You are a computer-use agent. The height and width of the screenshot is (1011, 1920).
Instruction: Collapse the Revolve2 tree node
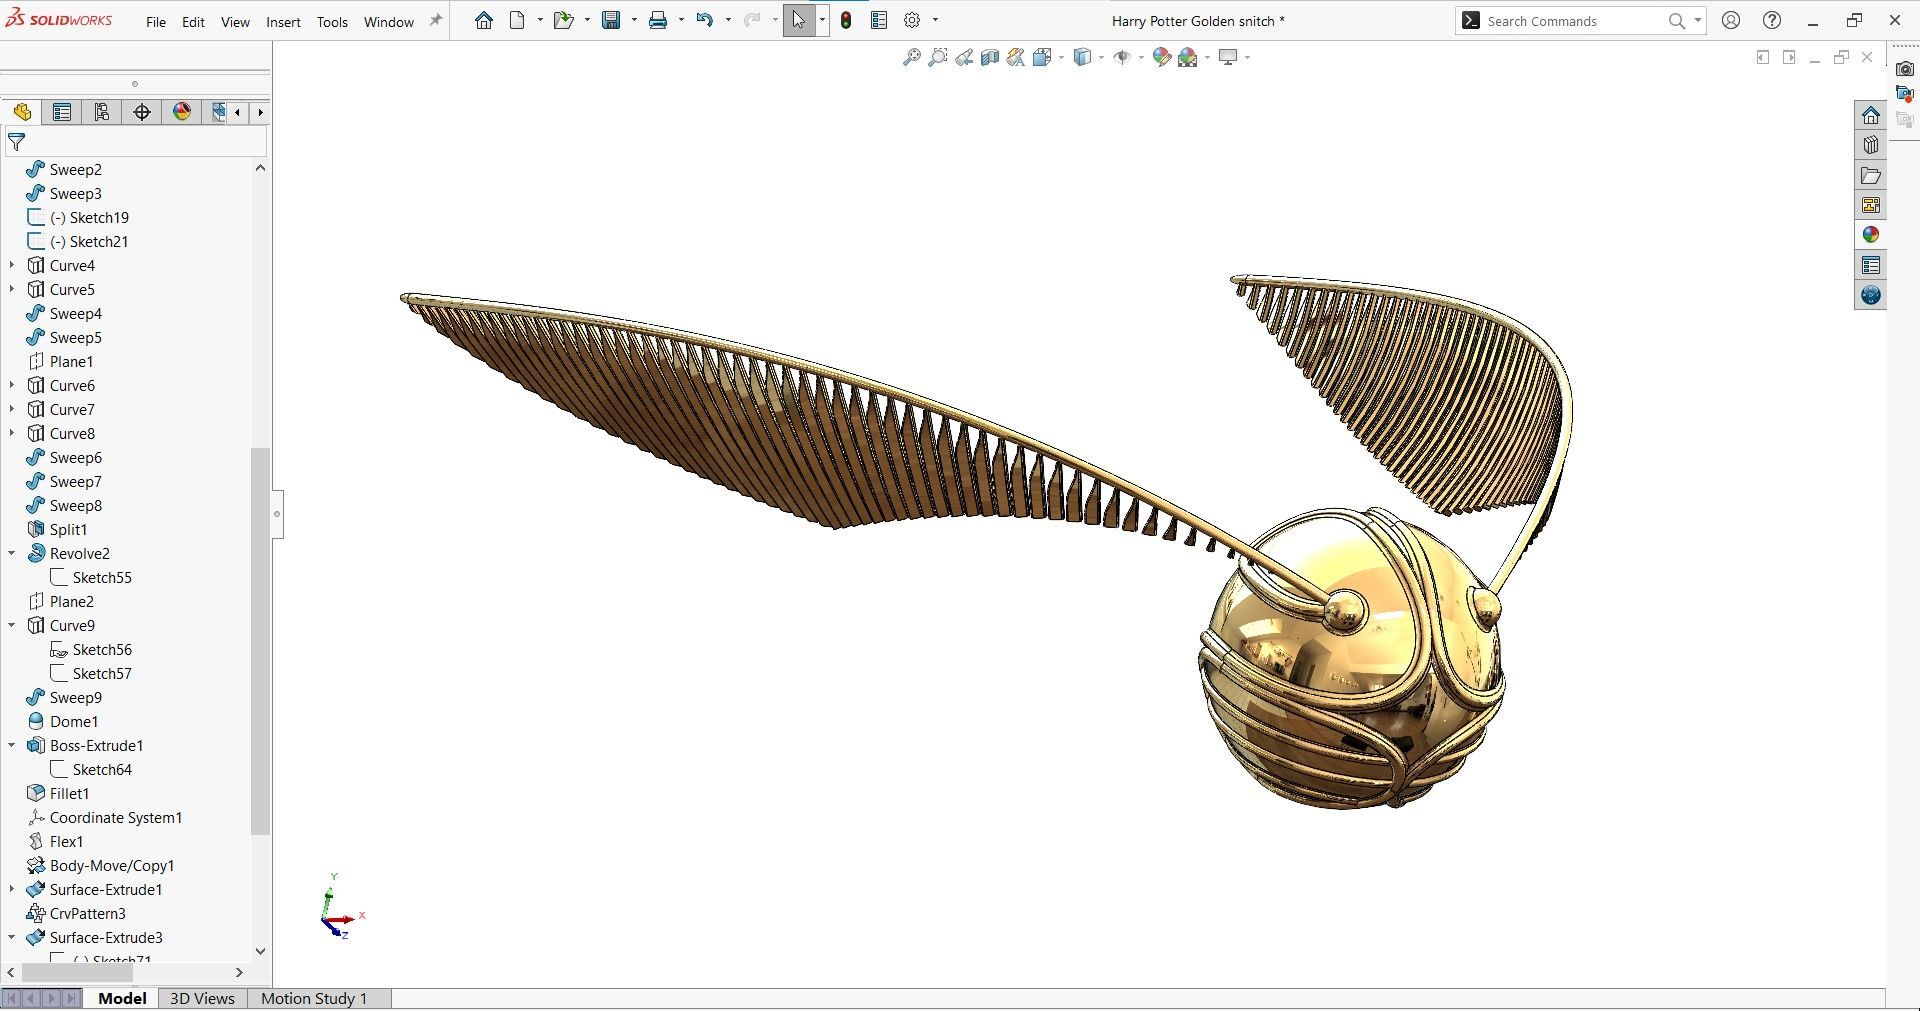click(12, 553)
